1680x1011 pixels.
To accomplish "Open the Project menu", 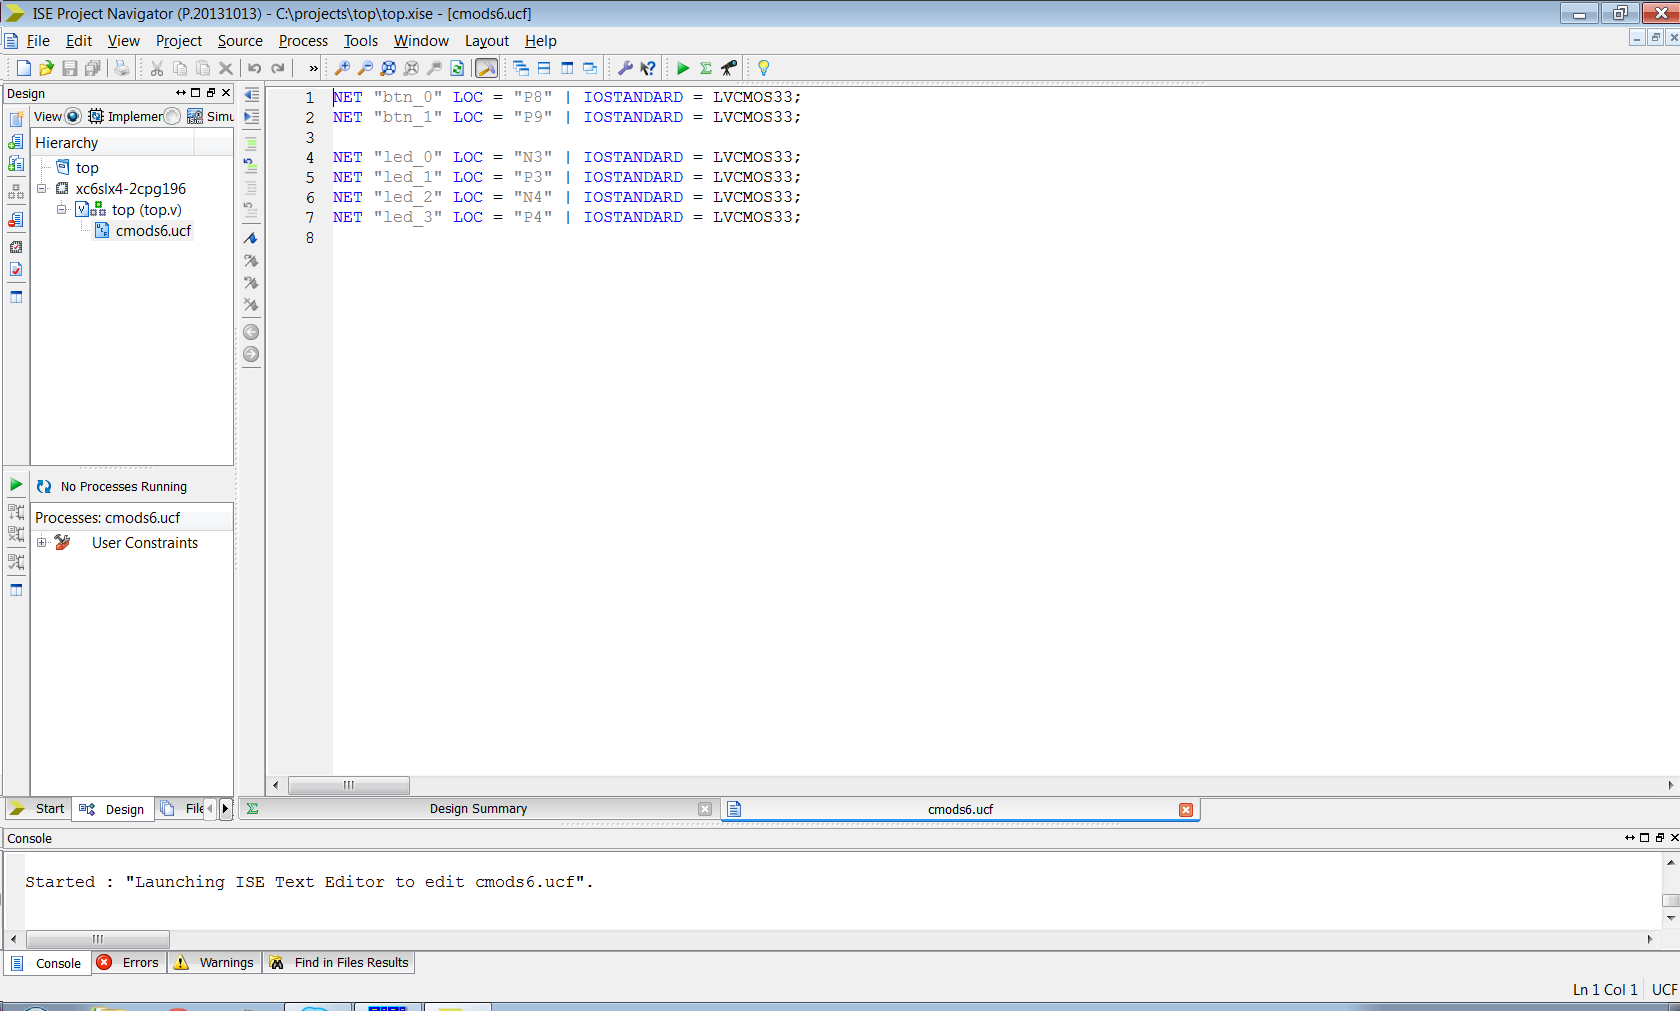I will pyautogui.click(x=179, y=41).
